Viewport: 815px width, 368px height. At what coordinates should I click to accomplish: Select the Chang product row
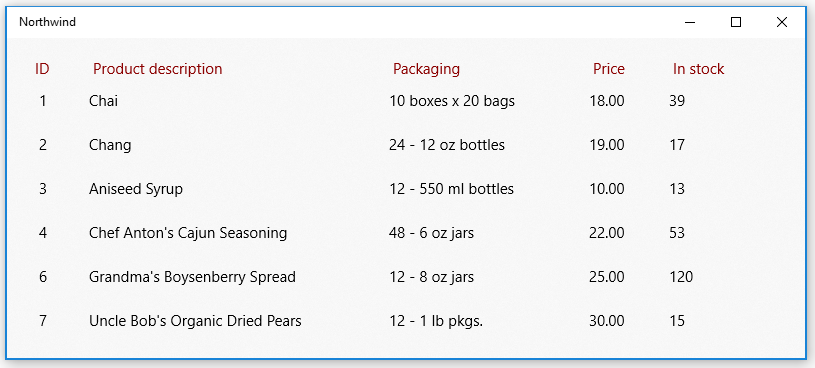(x=405, y=144)
